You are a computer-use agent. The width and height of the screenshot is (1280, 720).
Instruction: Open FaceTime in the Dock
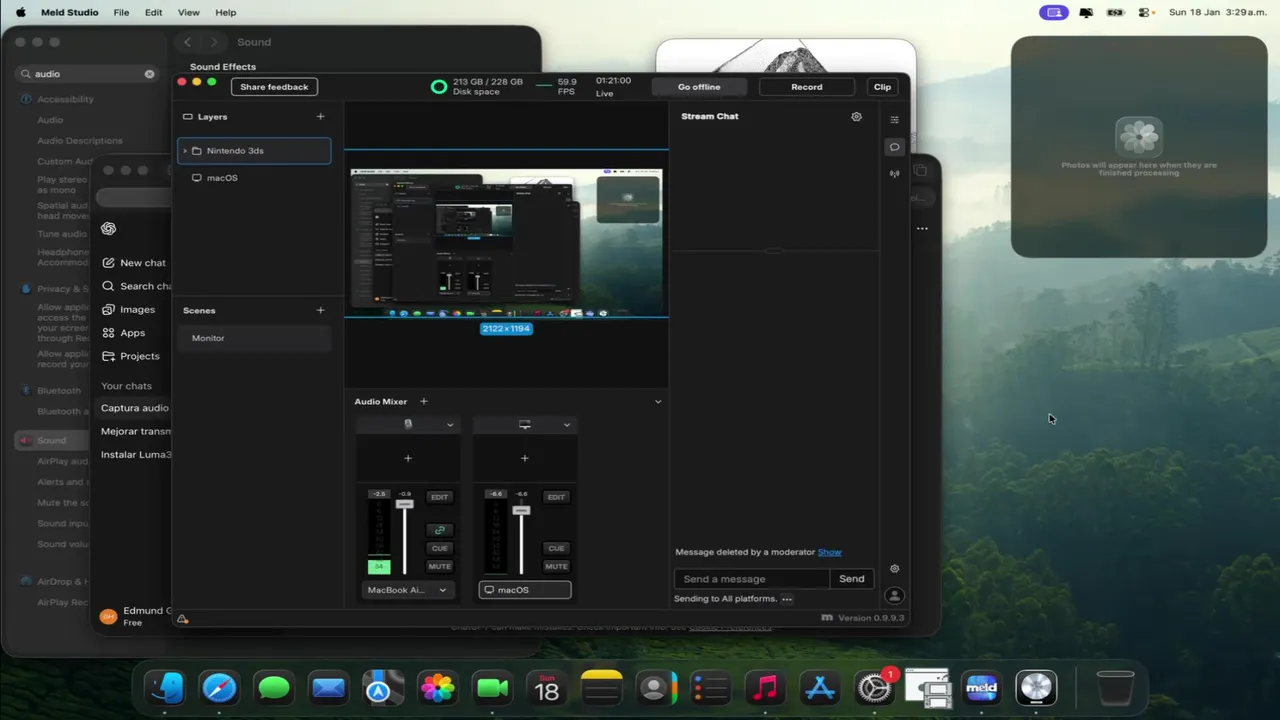(492, 688)
